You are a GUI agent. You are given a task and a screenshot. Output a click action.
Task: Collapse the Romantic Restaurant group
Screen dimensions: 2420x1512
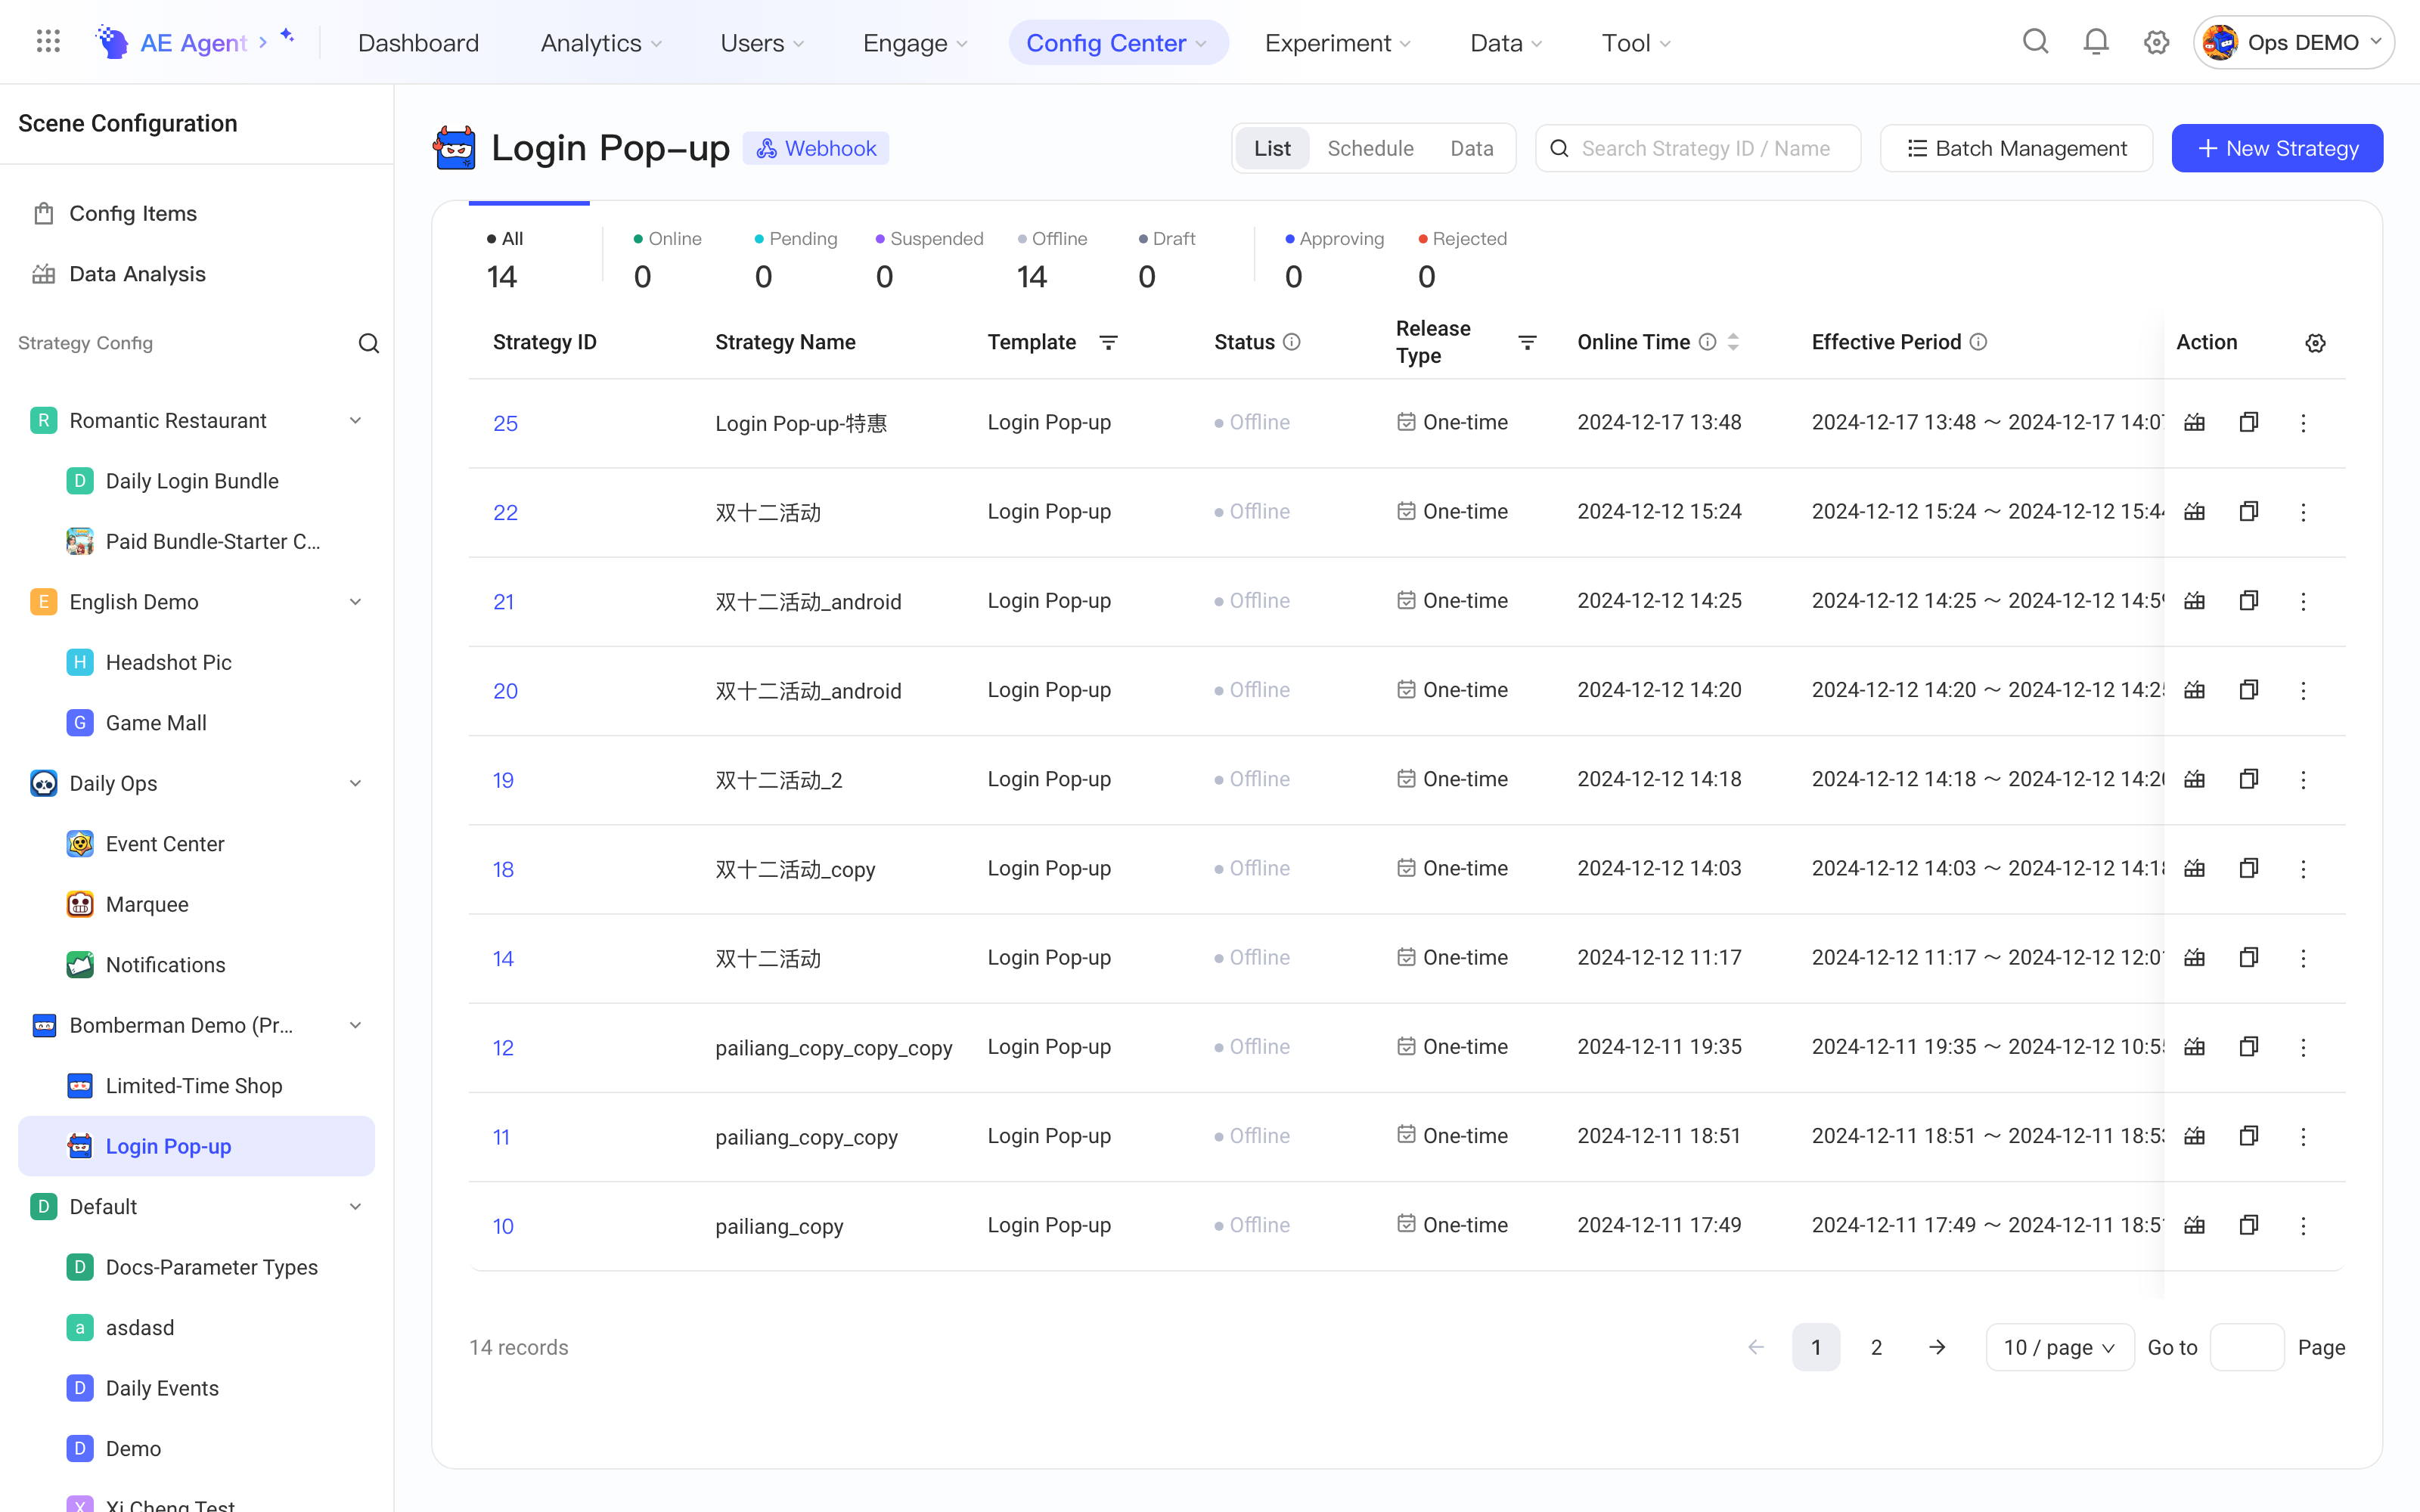pyautogui.click(x=355, y=420)
